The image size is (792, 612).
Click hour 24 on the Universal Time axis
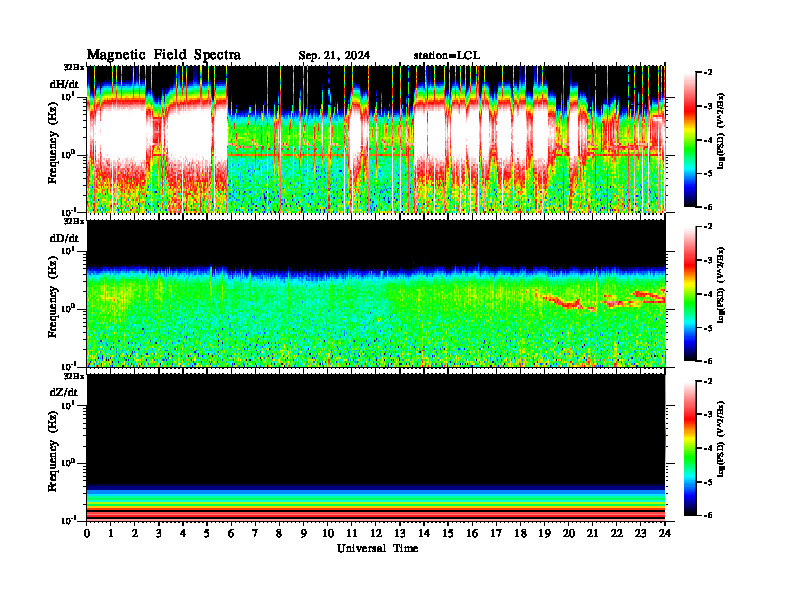tap(665, 533)
